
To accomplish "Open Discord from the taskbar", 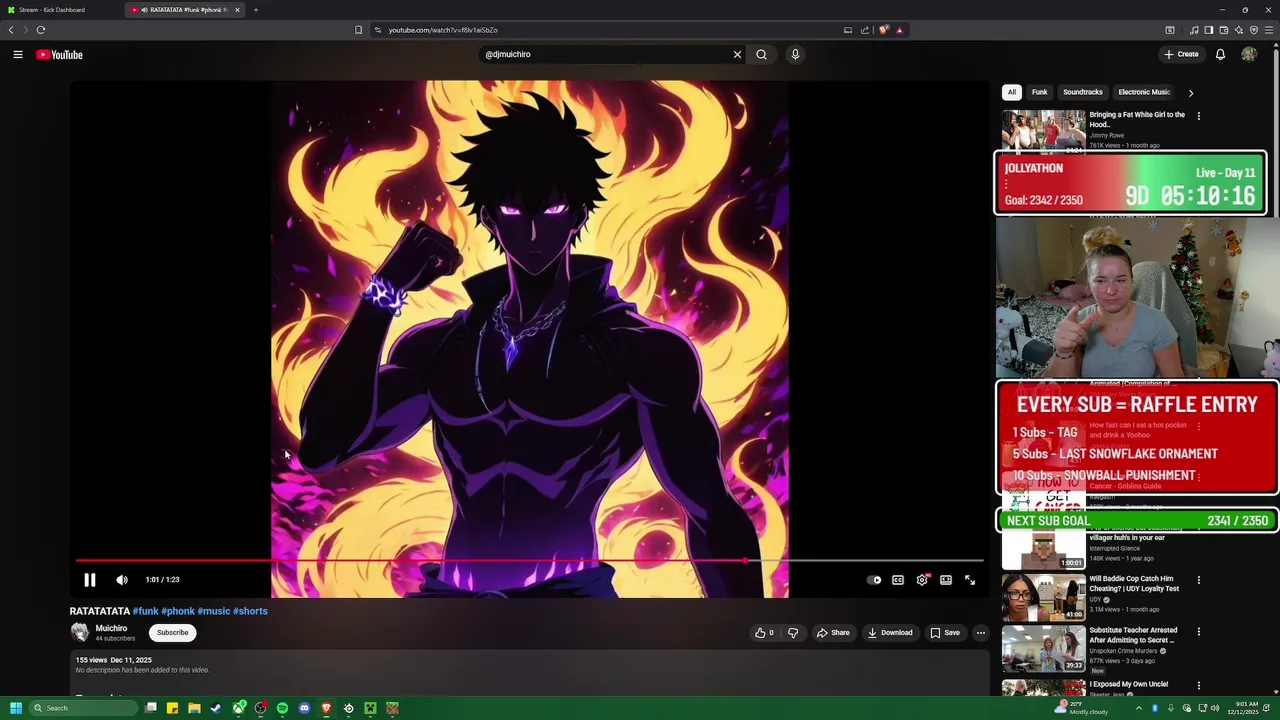I will (x=304, y=708).
